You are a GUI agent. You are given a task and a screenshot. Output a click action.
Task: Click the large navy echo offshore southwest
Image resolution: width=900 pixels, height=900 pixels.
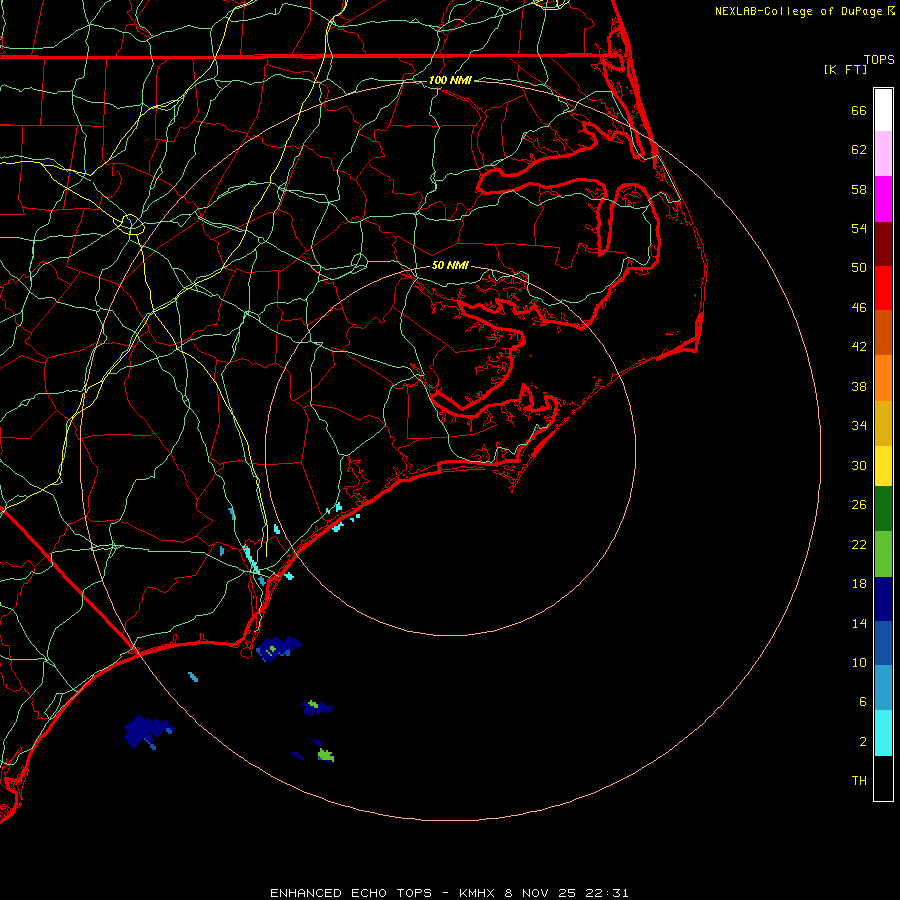pos(147,731)
